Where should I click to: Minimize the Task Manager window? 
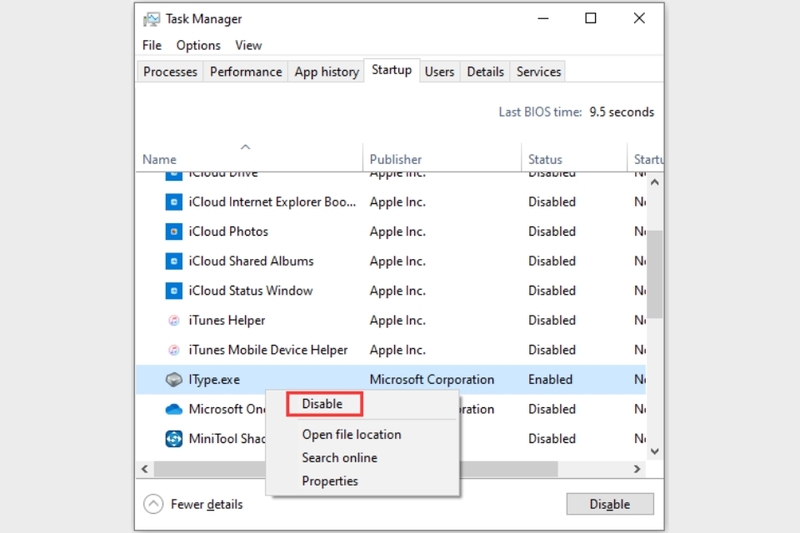543,18
